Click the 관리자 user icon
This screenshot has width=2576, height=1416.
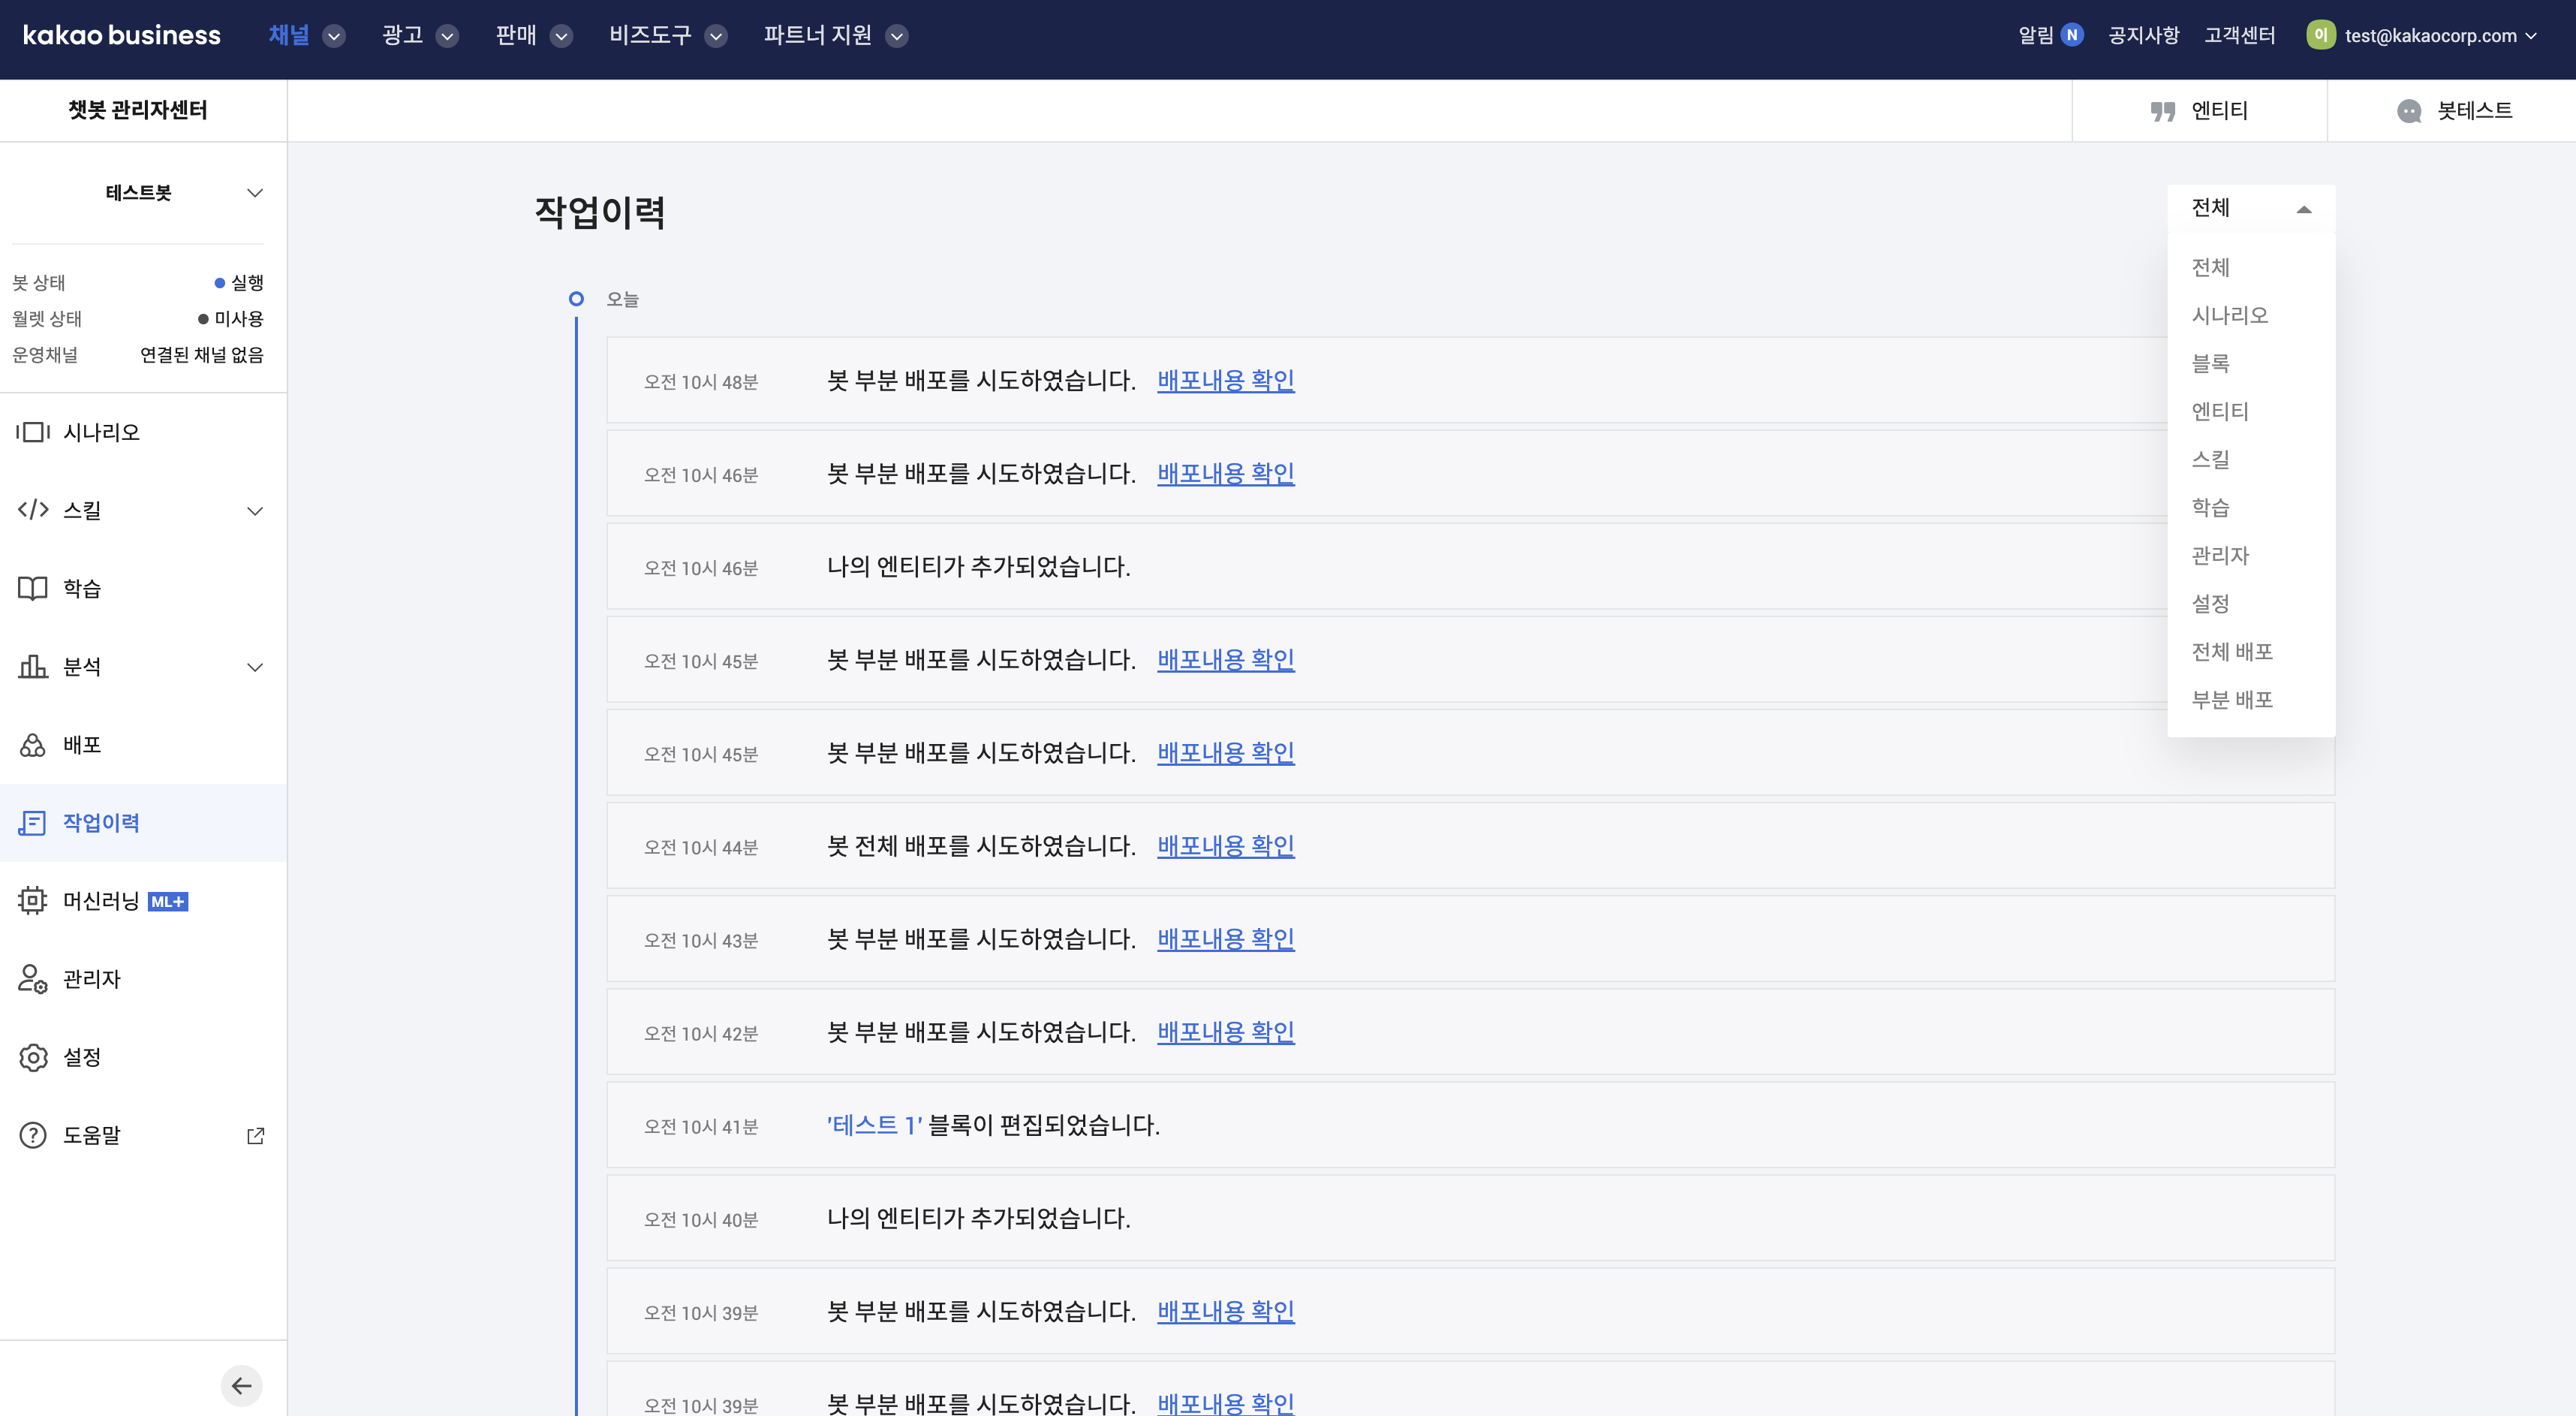(x=33, y=979)
